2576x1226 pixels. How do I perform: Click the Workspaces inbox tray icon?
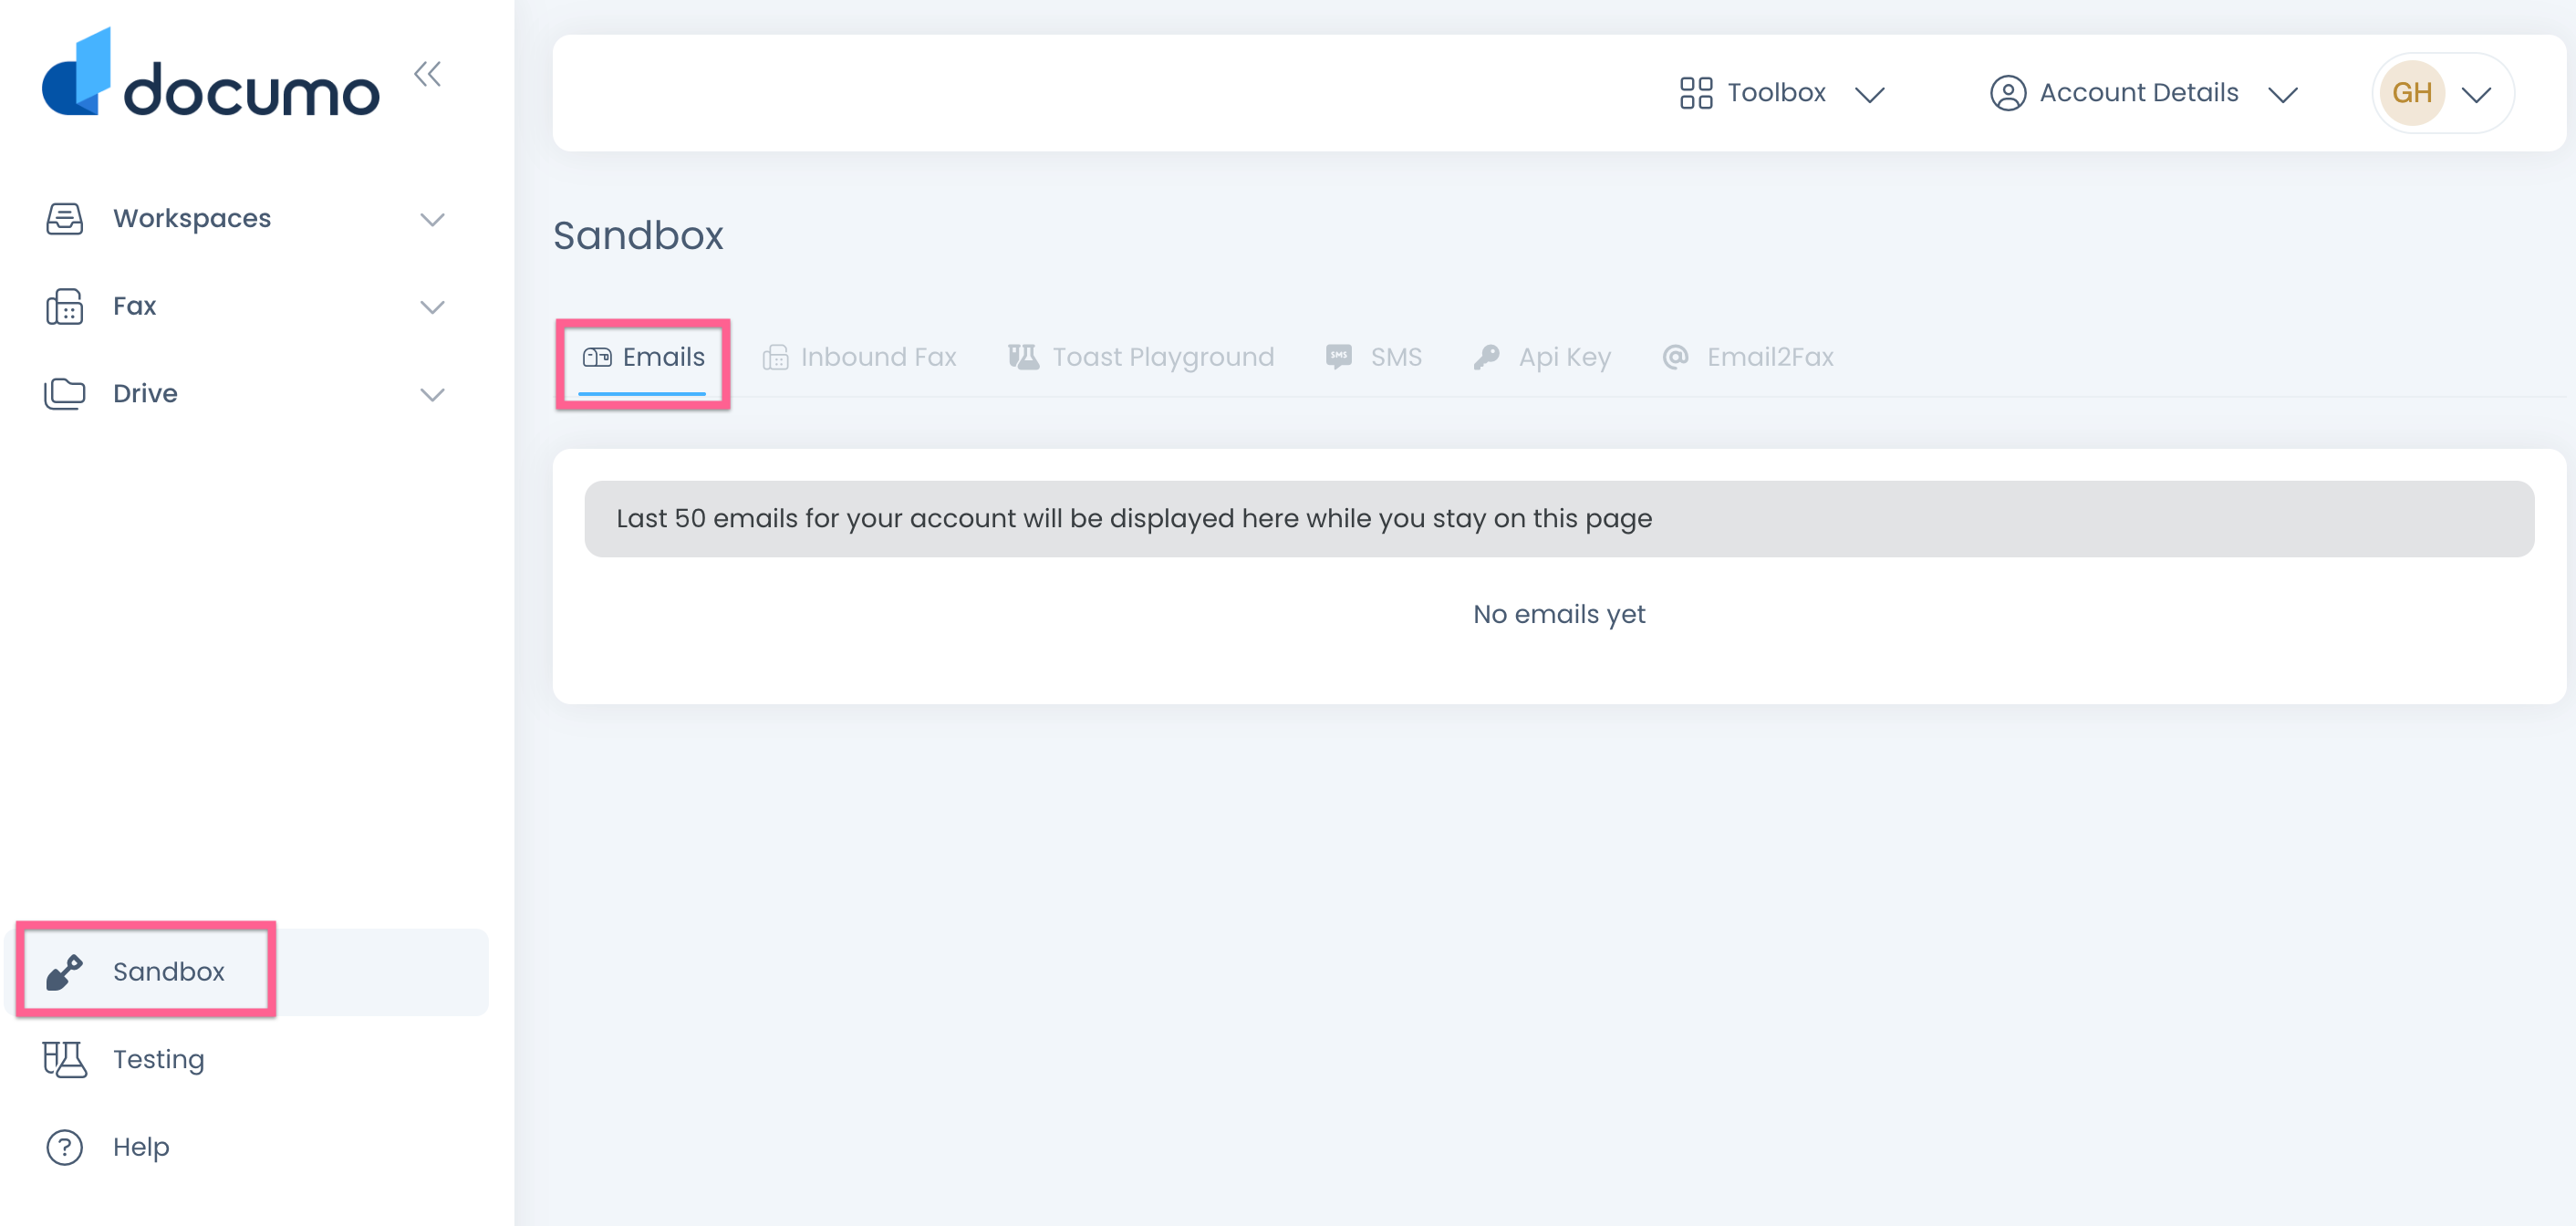65,219
